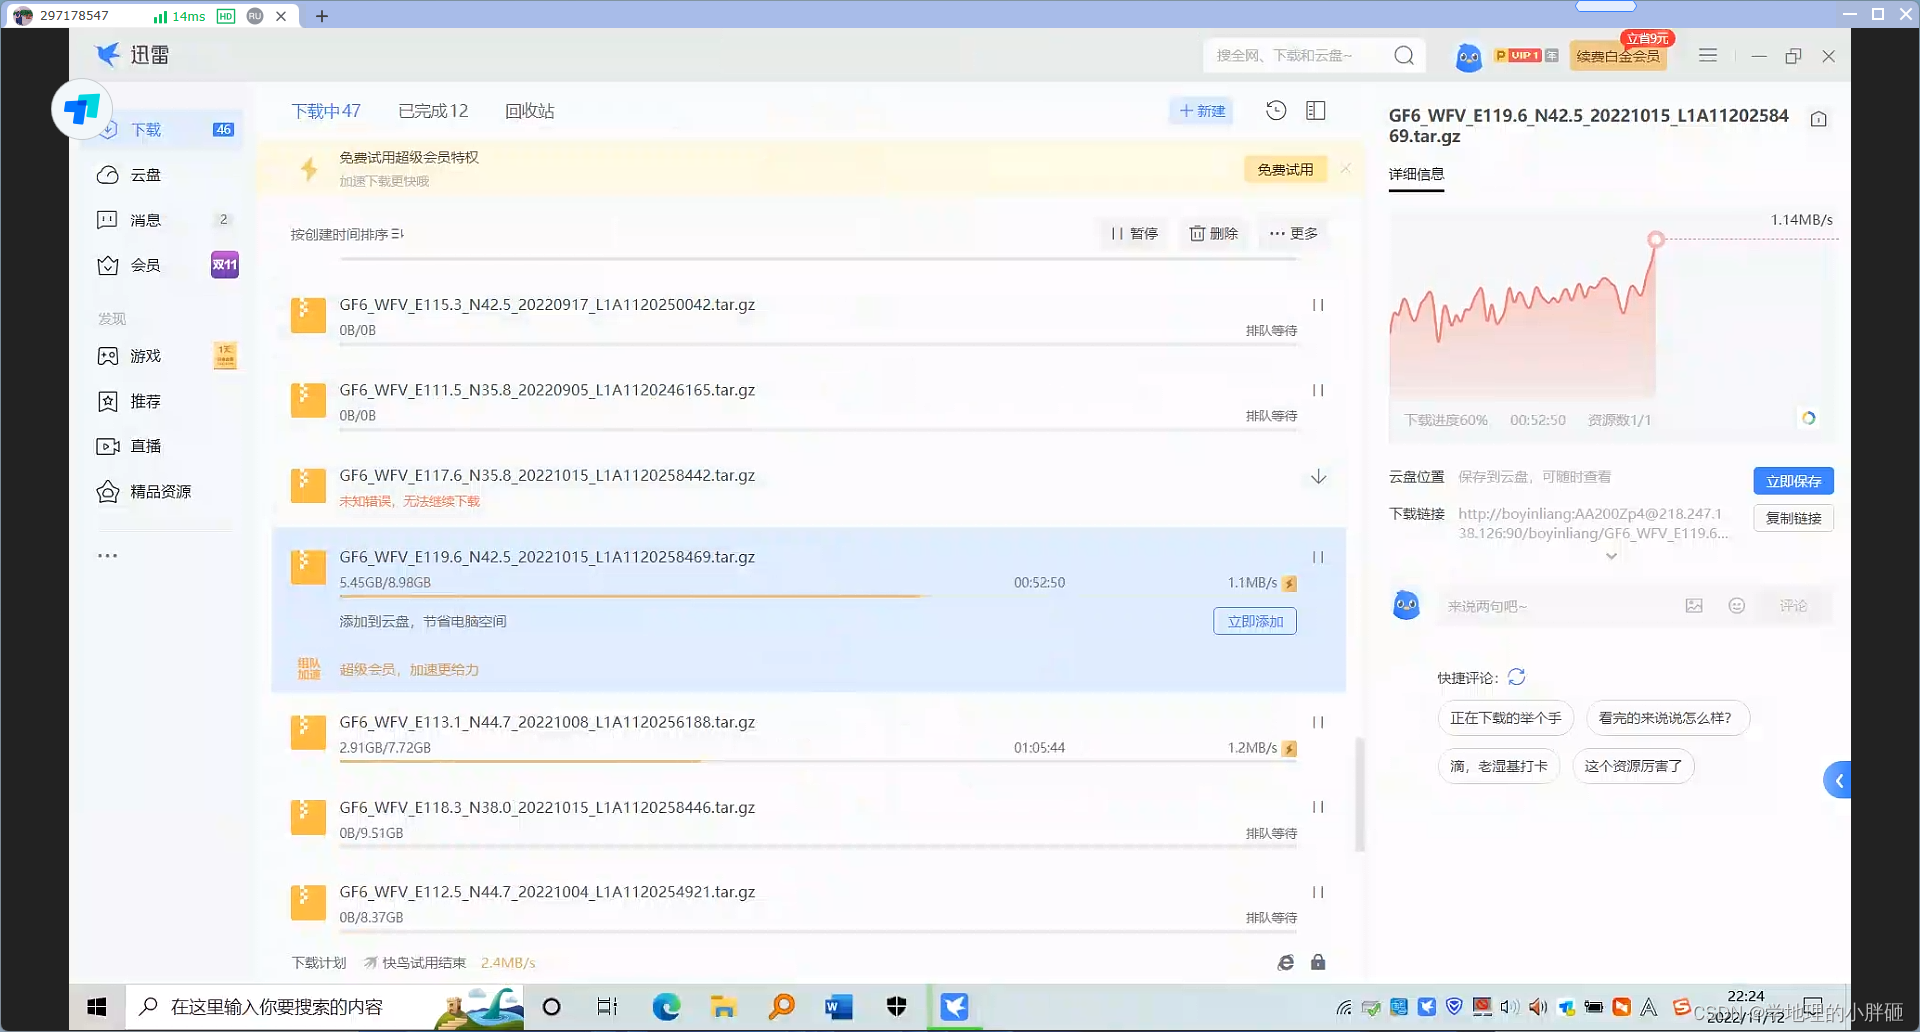Open the Xunlei hamburger main menu
Screen dimensions: 1920x1032
[1708, 56]
